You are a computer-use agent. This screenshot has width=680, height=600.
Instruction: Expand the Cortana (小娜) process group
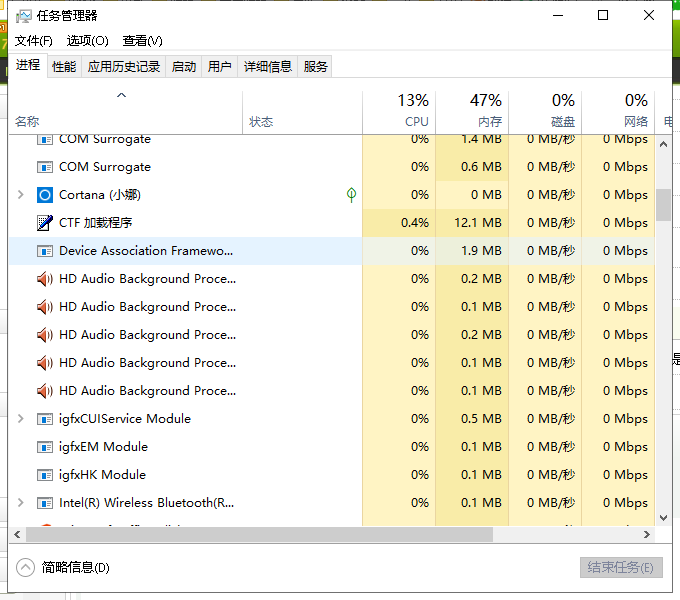click(20, 195)
